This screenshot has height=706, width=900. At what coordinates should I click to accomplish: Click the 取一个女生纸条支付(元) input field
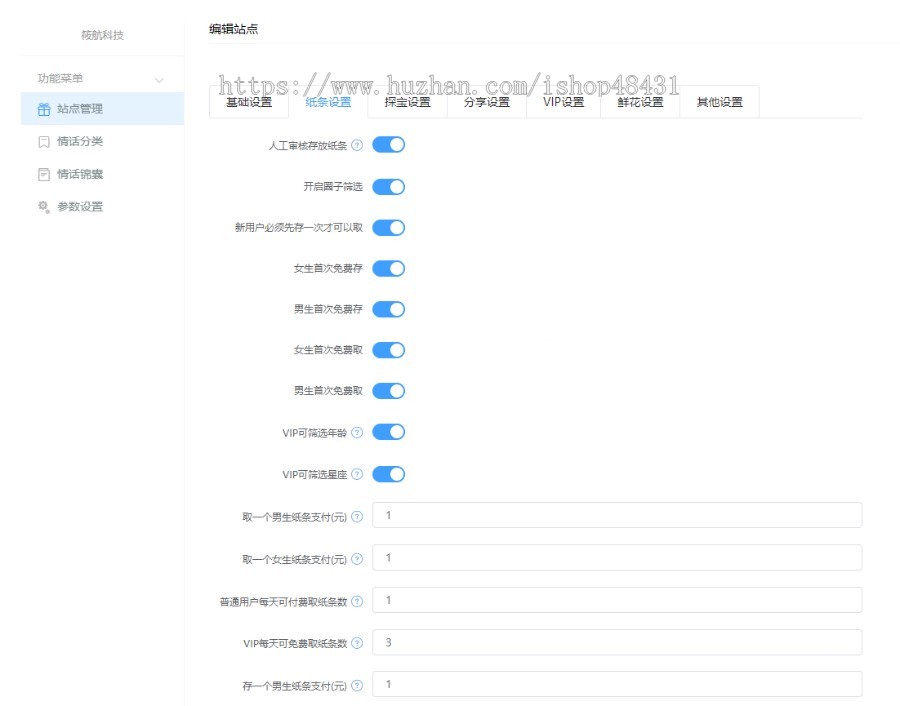point(617,557)
